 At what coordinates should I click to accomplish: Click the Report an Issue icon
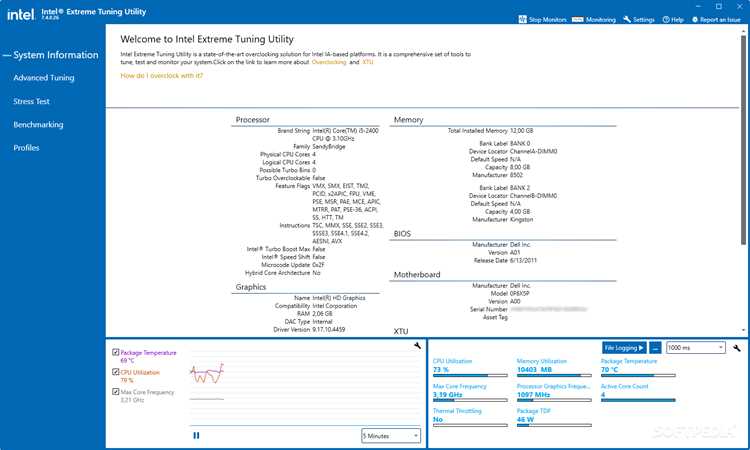tap(695, 20)
